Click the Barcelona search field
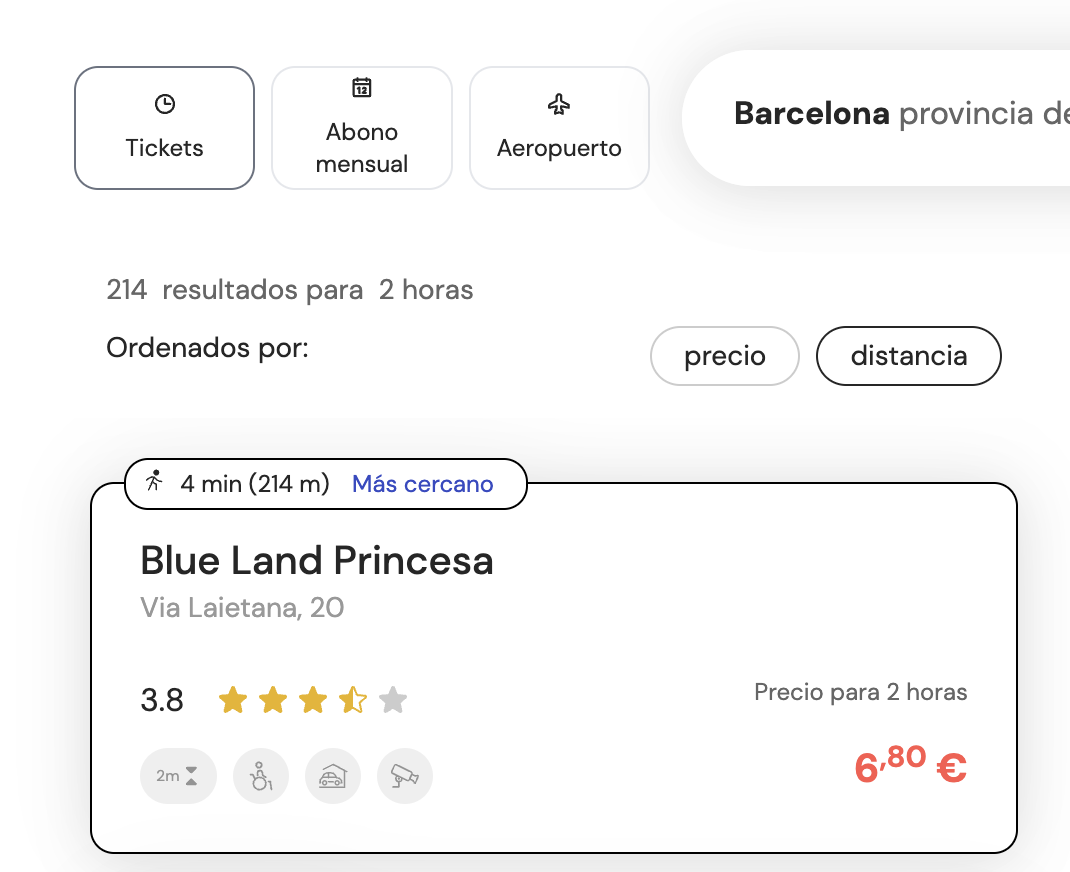Image resolution: width=1070 pixels, height=872 pixels. (x=880, y=114)
